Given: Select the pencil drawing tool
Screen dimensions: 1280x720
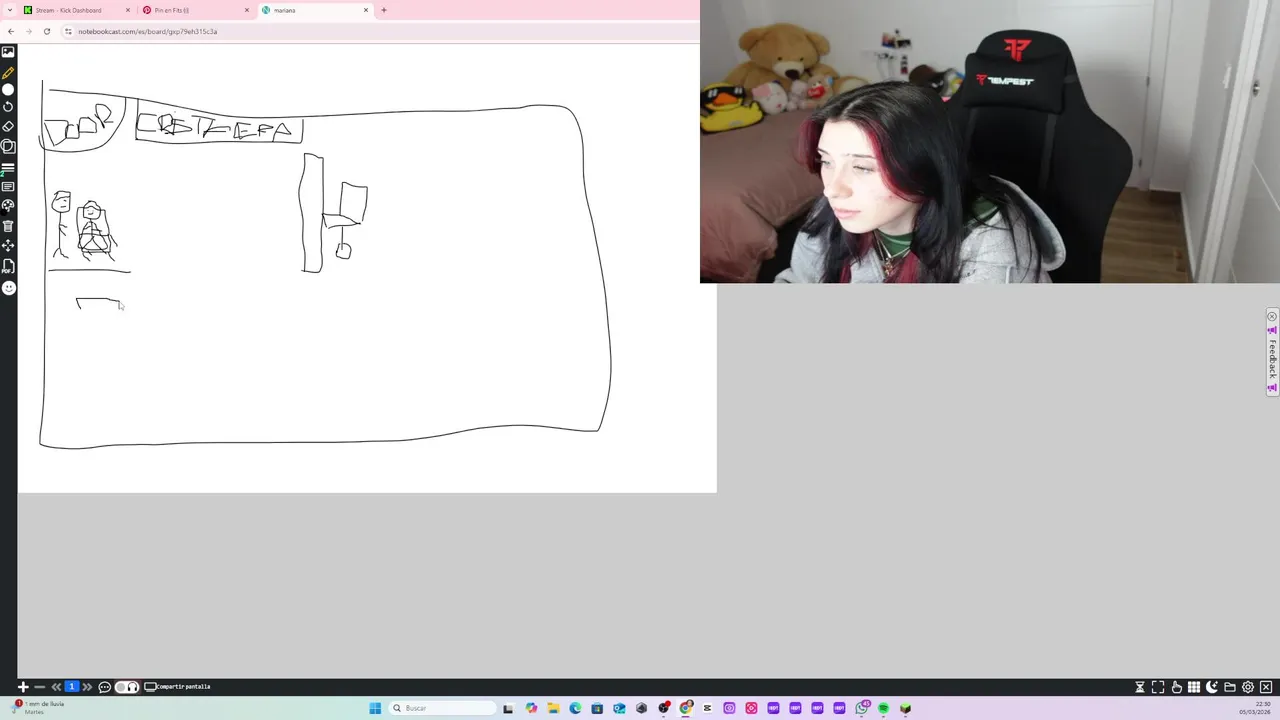Looking at the screenshot, I should pos(8,73).
